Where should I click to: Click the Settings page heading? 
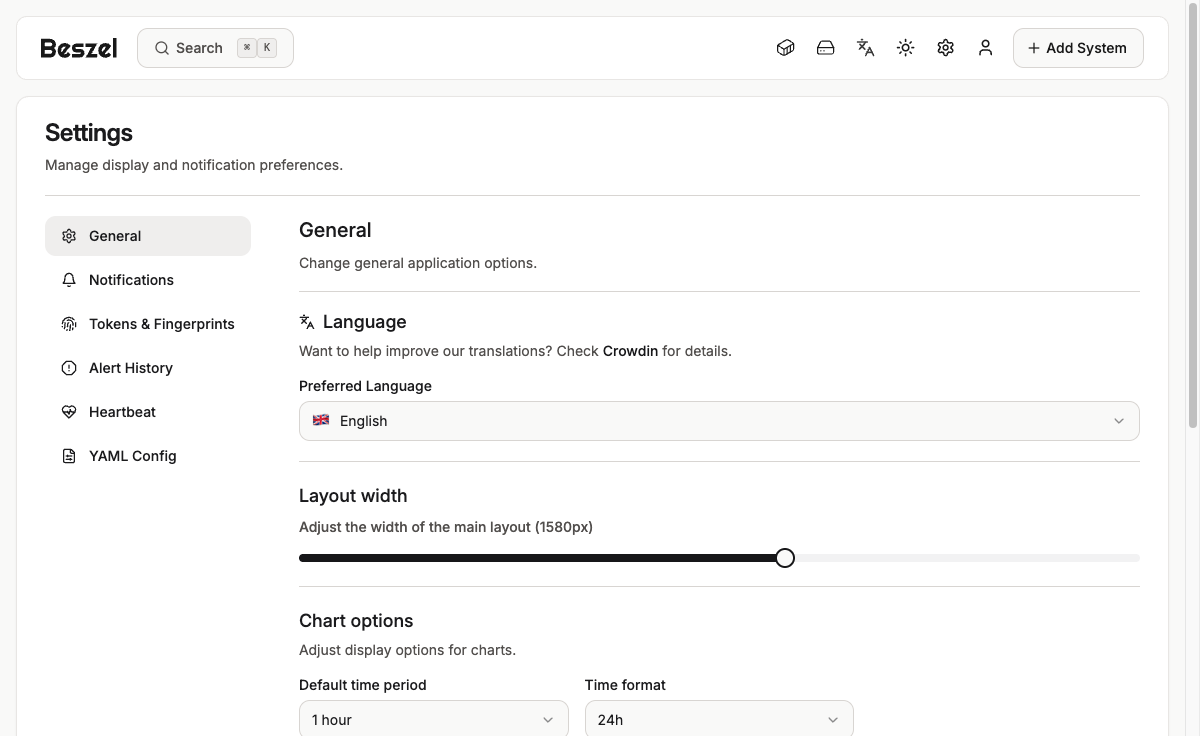tap(89, 133)
